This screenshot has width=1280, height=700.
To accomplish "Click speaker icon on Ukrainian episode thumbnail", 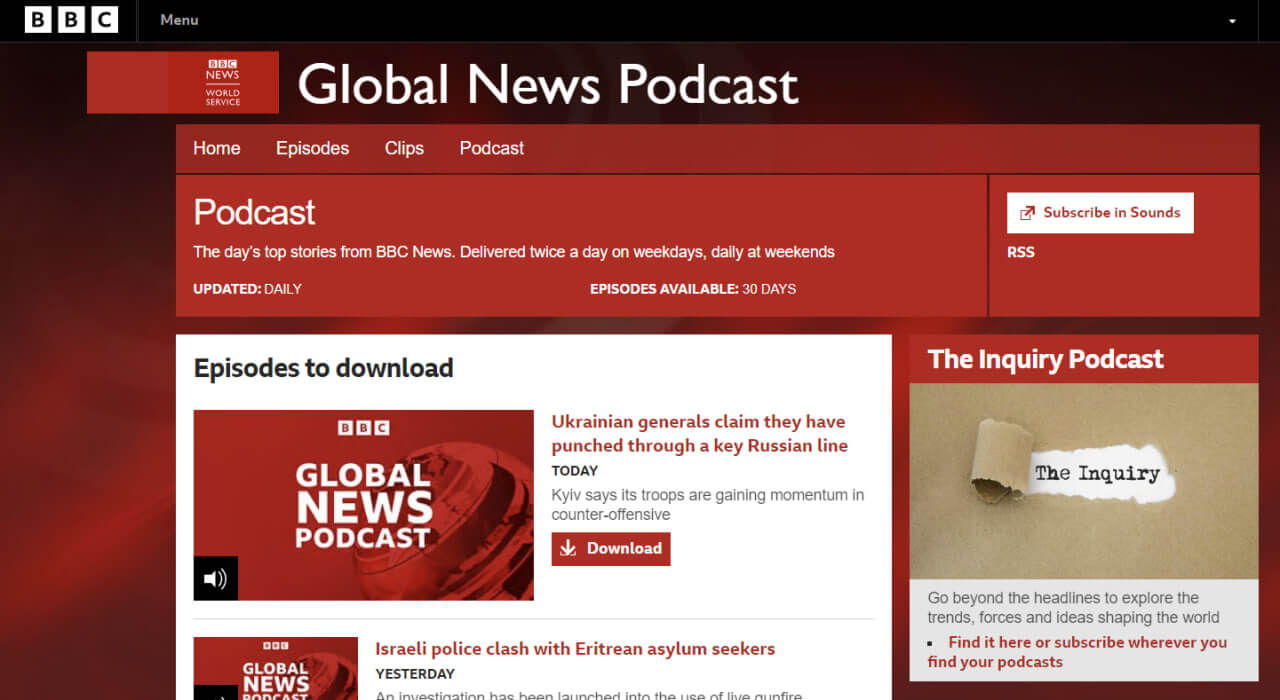I will [215, 578].
